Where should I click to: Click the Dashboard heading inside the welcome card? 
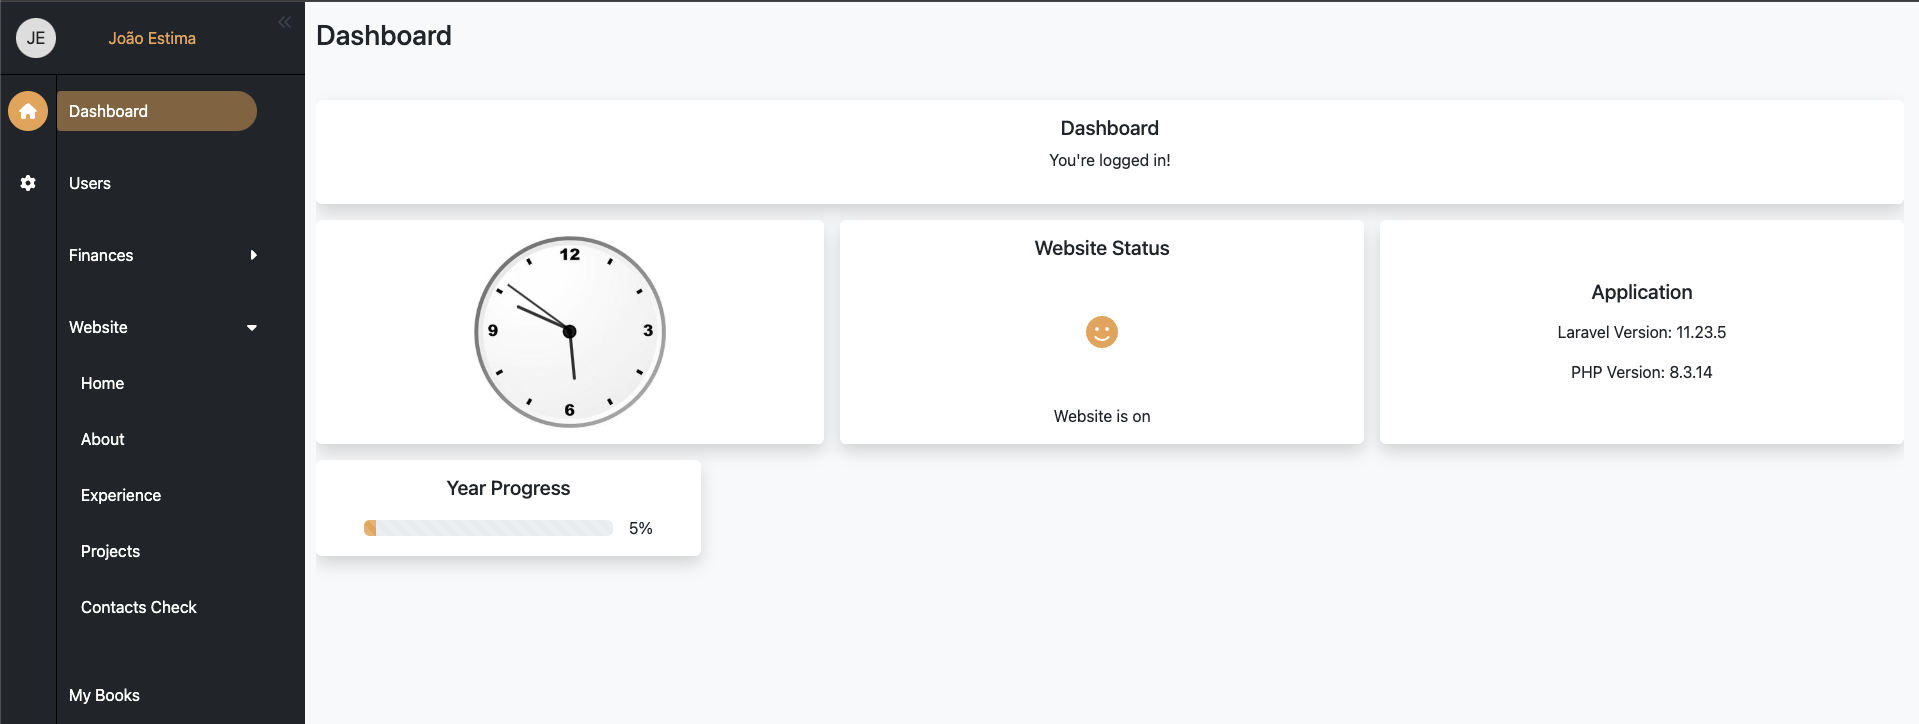pyautogui.click(x=1110, y=128)
